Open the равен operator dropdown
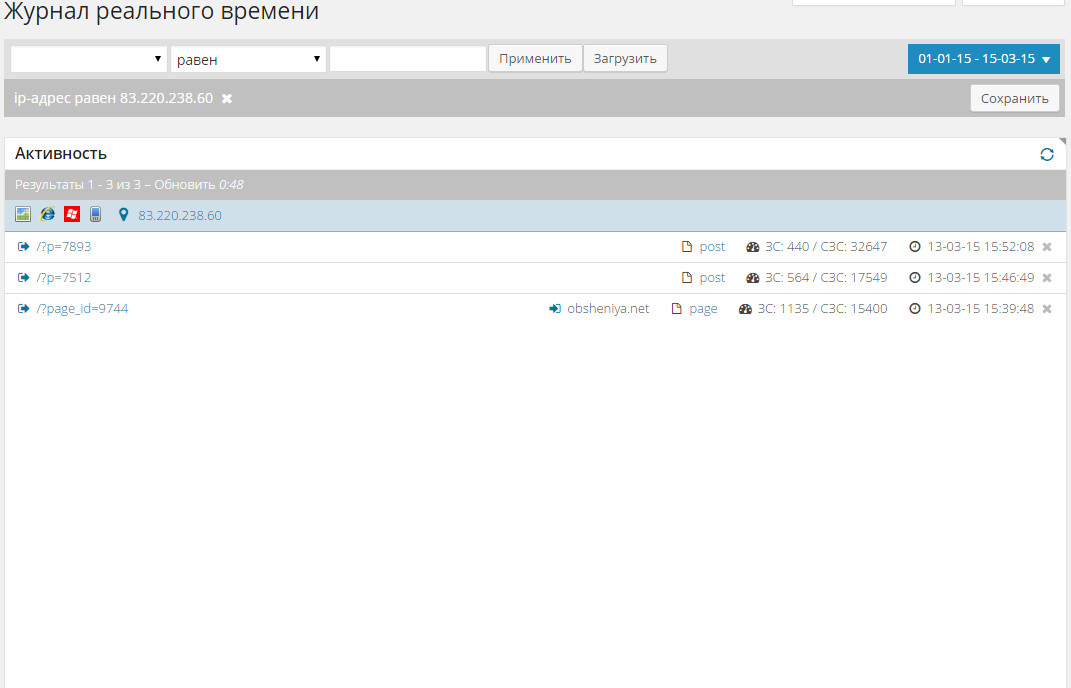 pos(248,59)
